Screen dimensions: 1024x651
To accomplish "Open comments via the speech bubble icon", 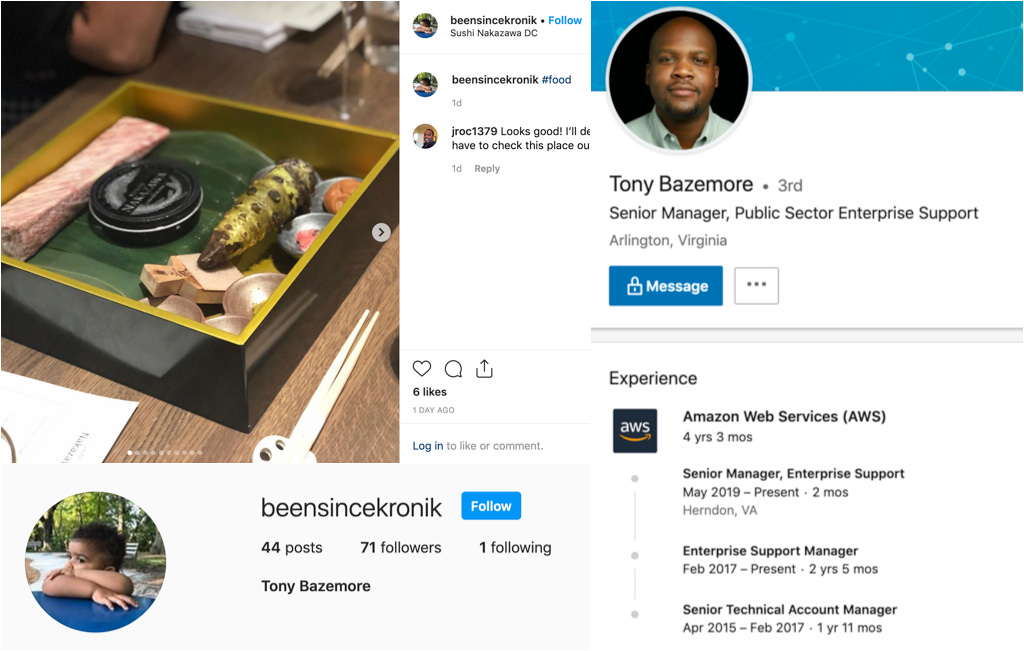I will [x=453, y=369].
